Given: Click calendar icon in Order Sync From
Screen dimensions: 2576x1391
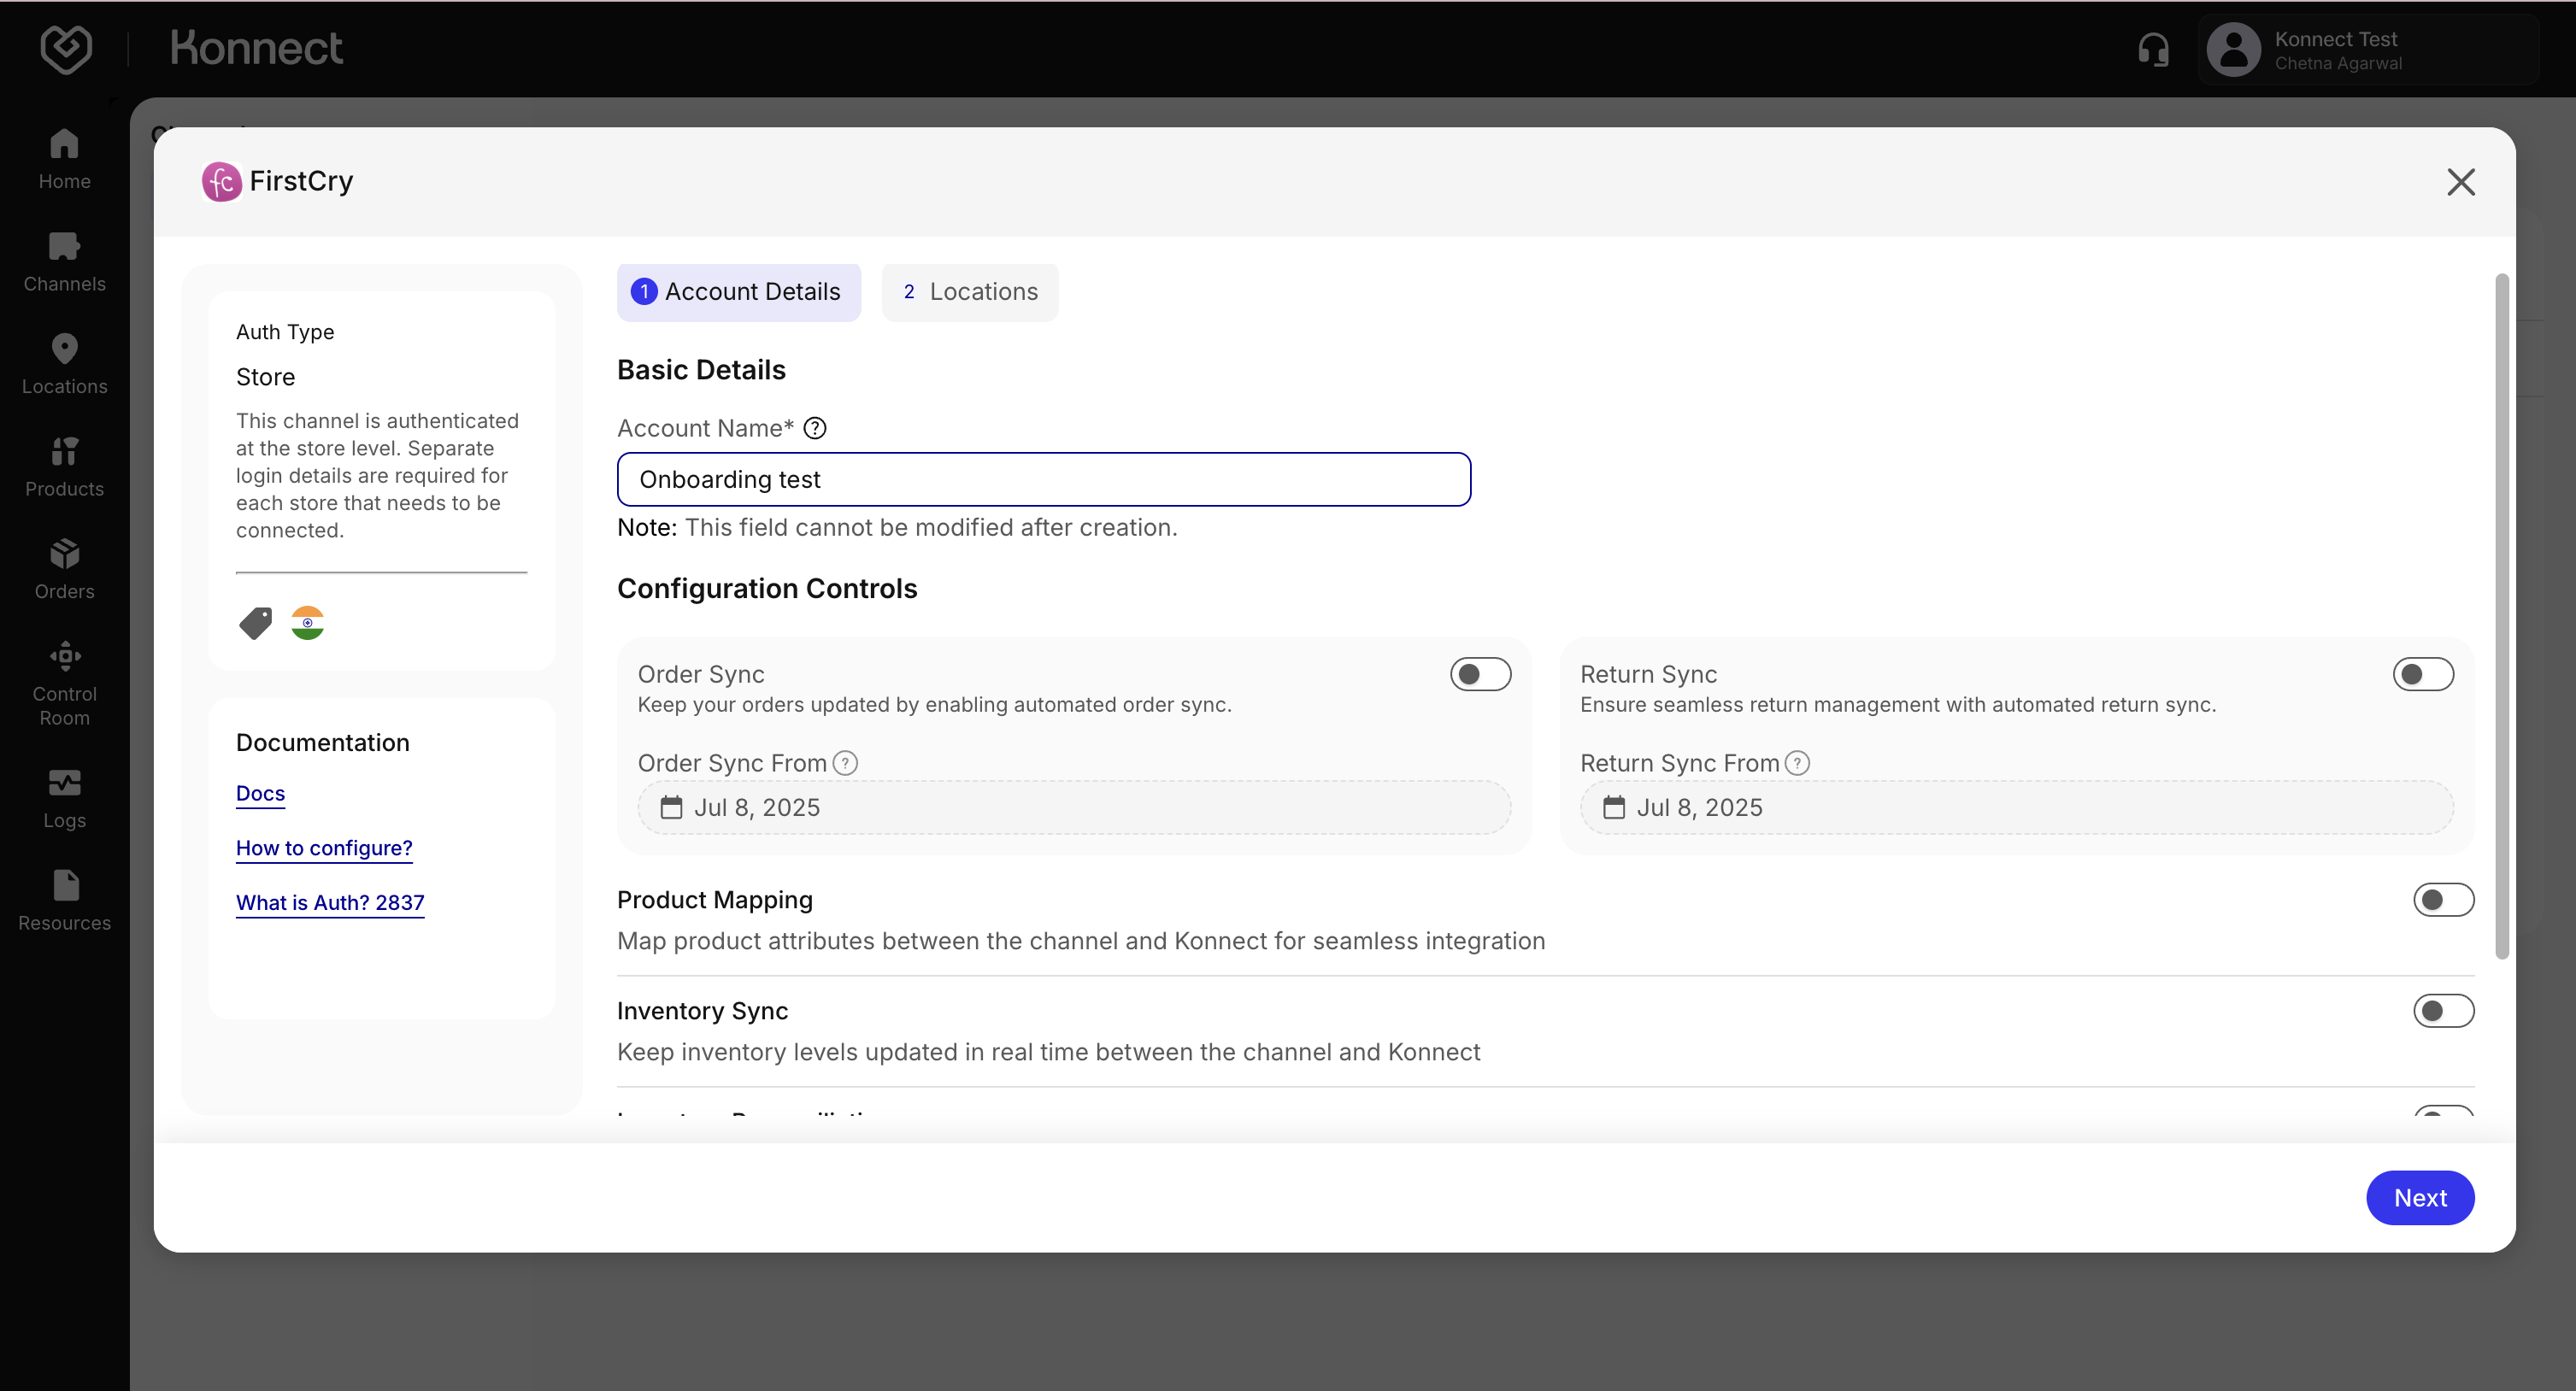Looking at the screenshot, I should 671,807.
